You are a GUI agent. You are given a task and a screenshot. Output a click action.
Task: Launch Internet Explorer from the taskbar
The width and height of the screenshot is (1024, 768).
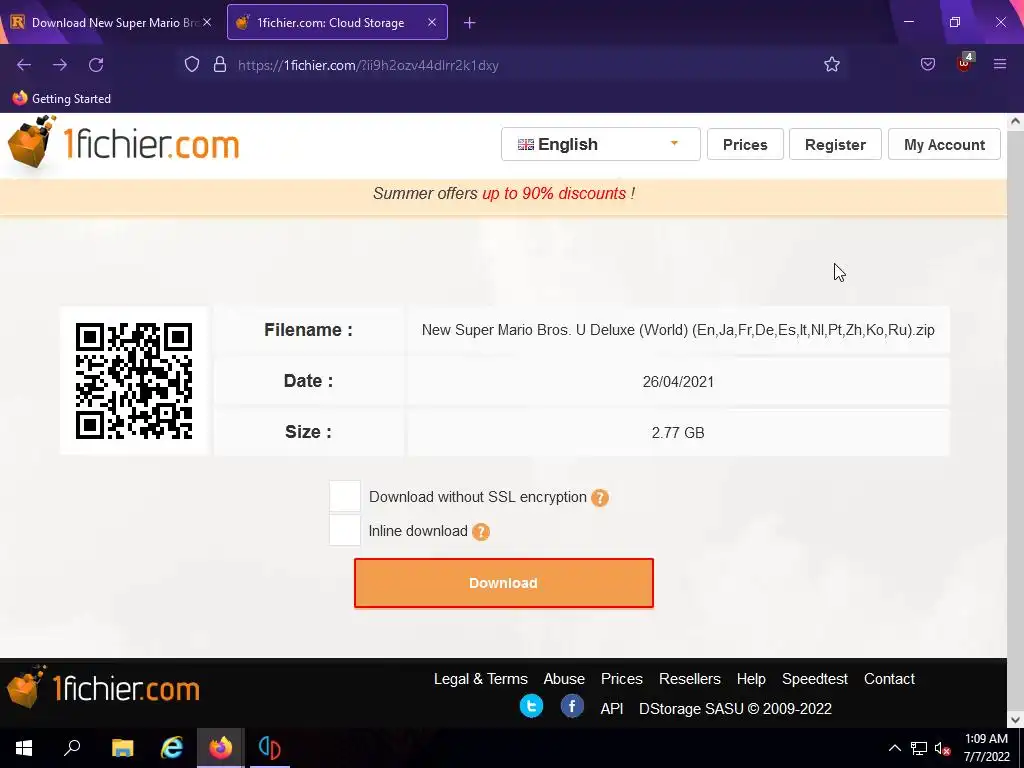(171, 748)
